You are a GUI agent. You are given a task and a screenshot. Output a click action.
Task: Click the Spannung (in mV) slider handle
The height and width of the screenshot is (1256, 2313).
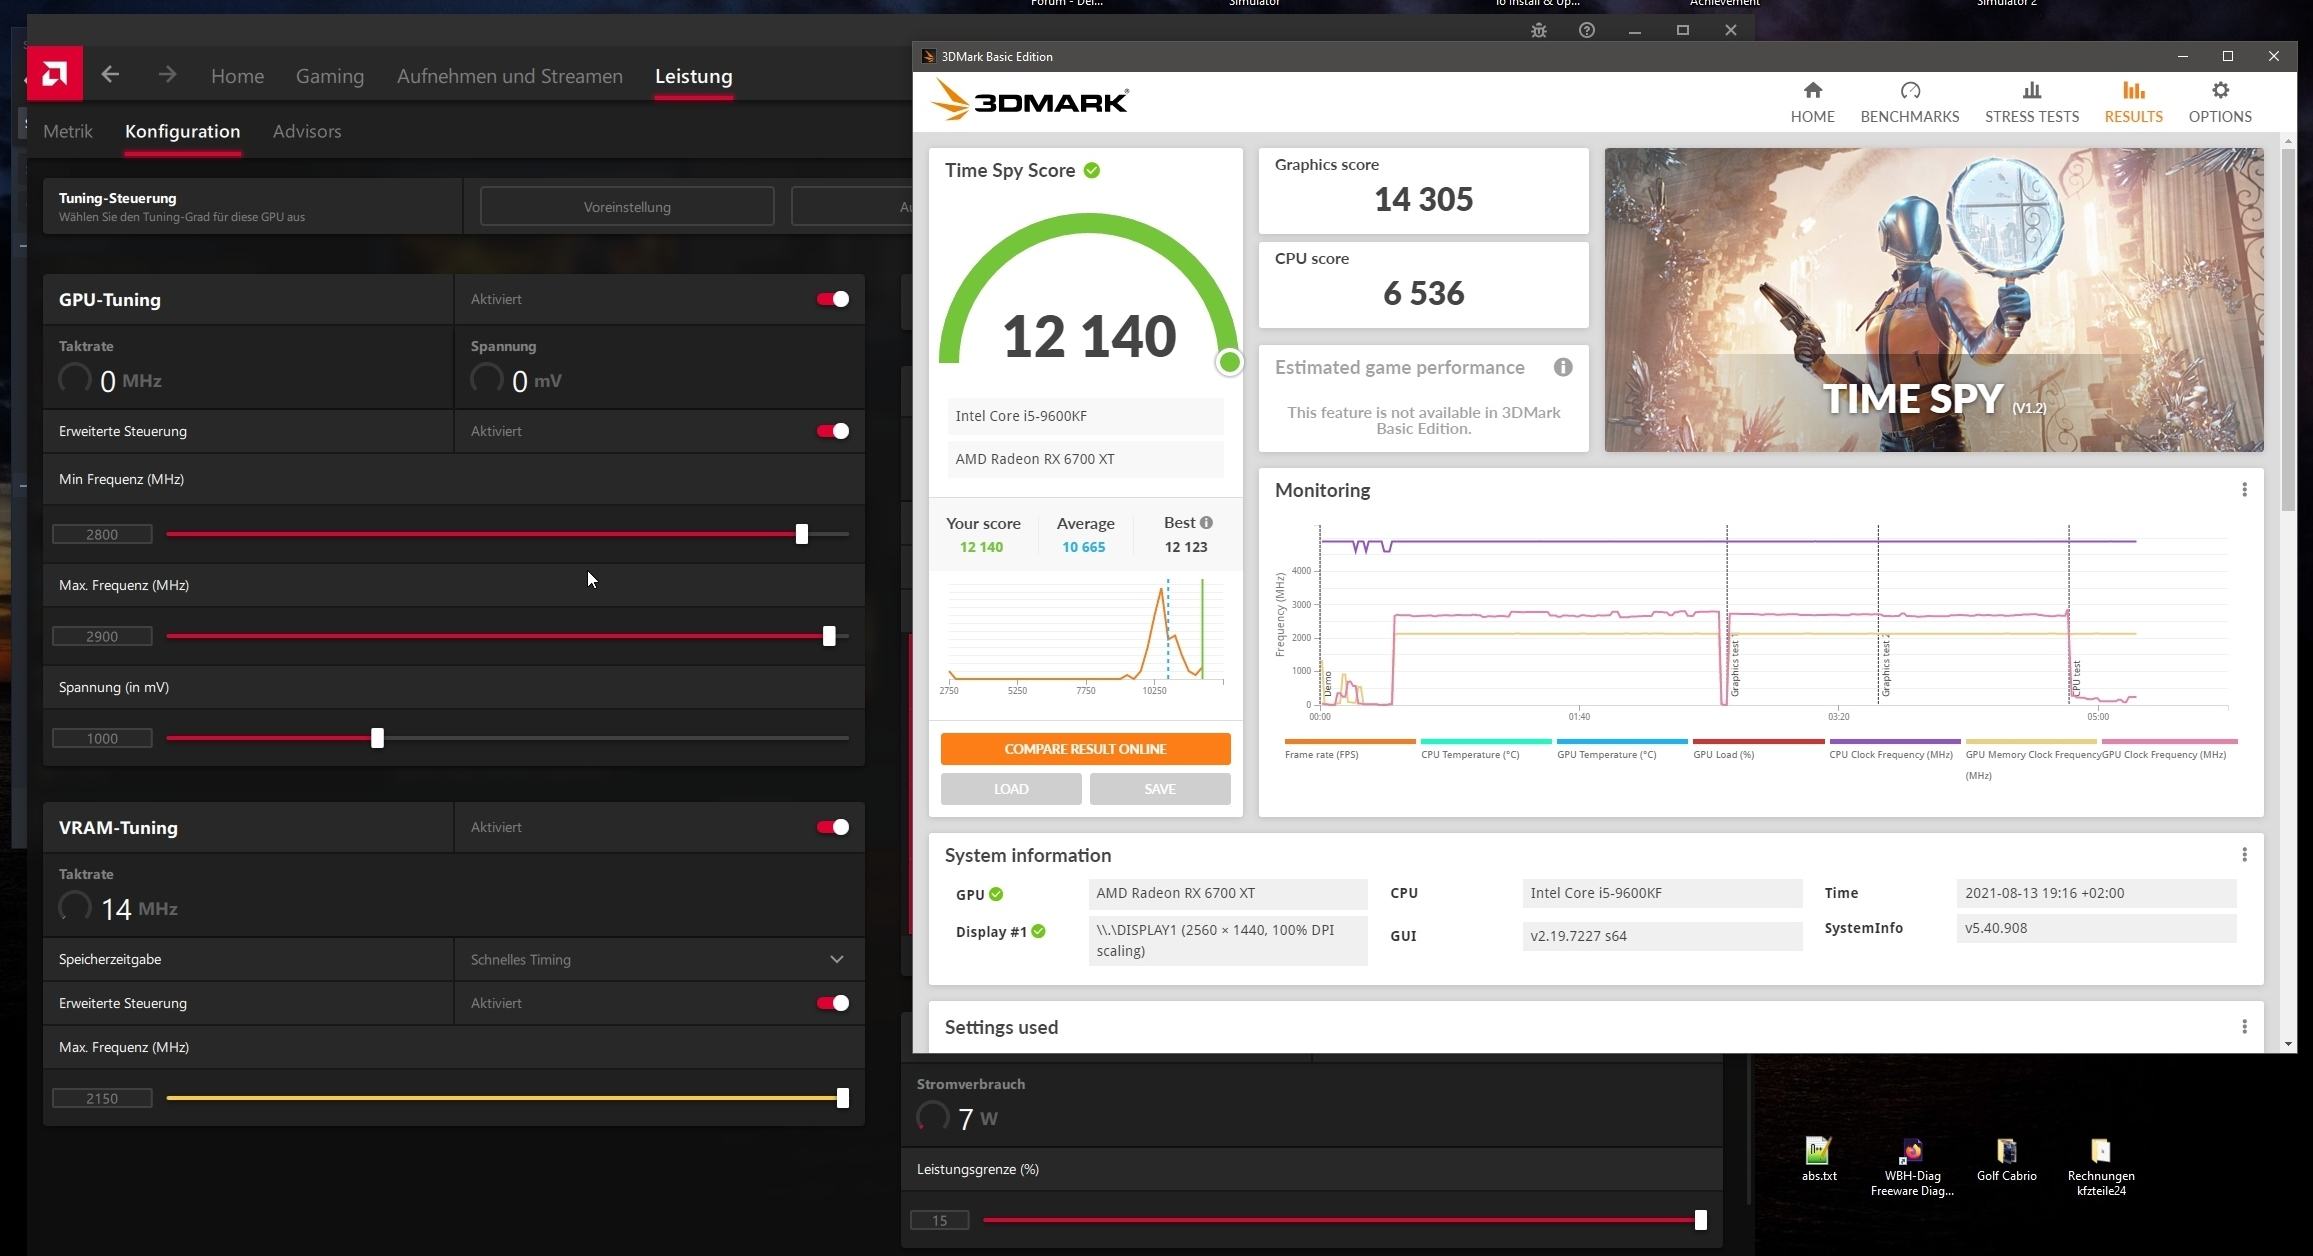click(377, 738)
